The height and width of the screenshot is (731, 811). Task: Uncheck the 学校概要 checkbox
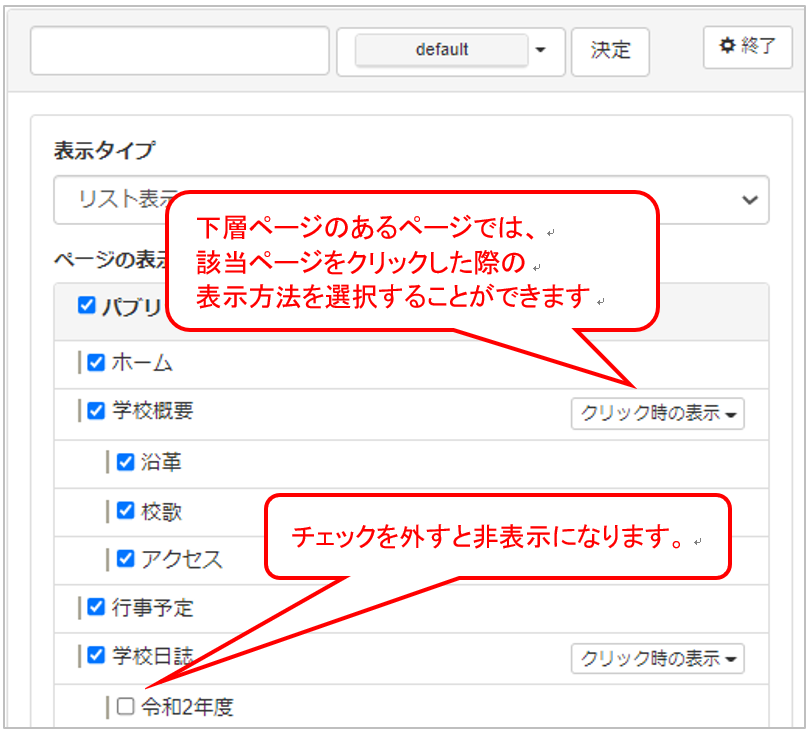pos(96,411)
